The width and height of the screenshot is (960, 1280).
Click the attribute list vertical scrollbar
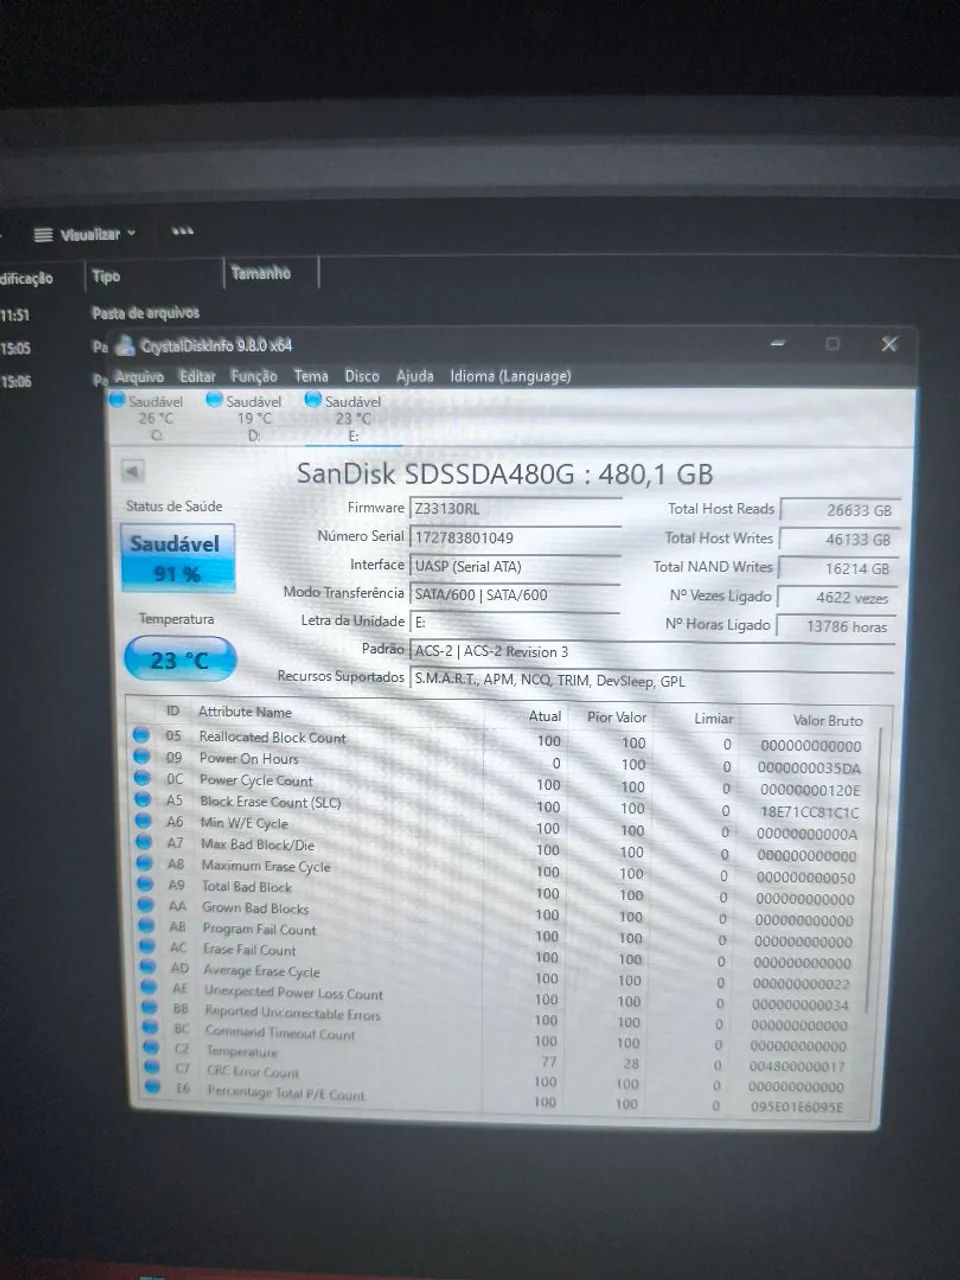click(x=876, y=870)
